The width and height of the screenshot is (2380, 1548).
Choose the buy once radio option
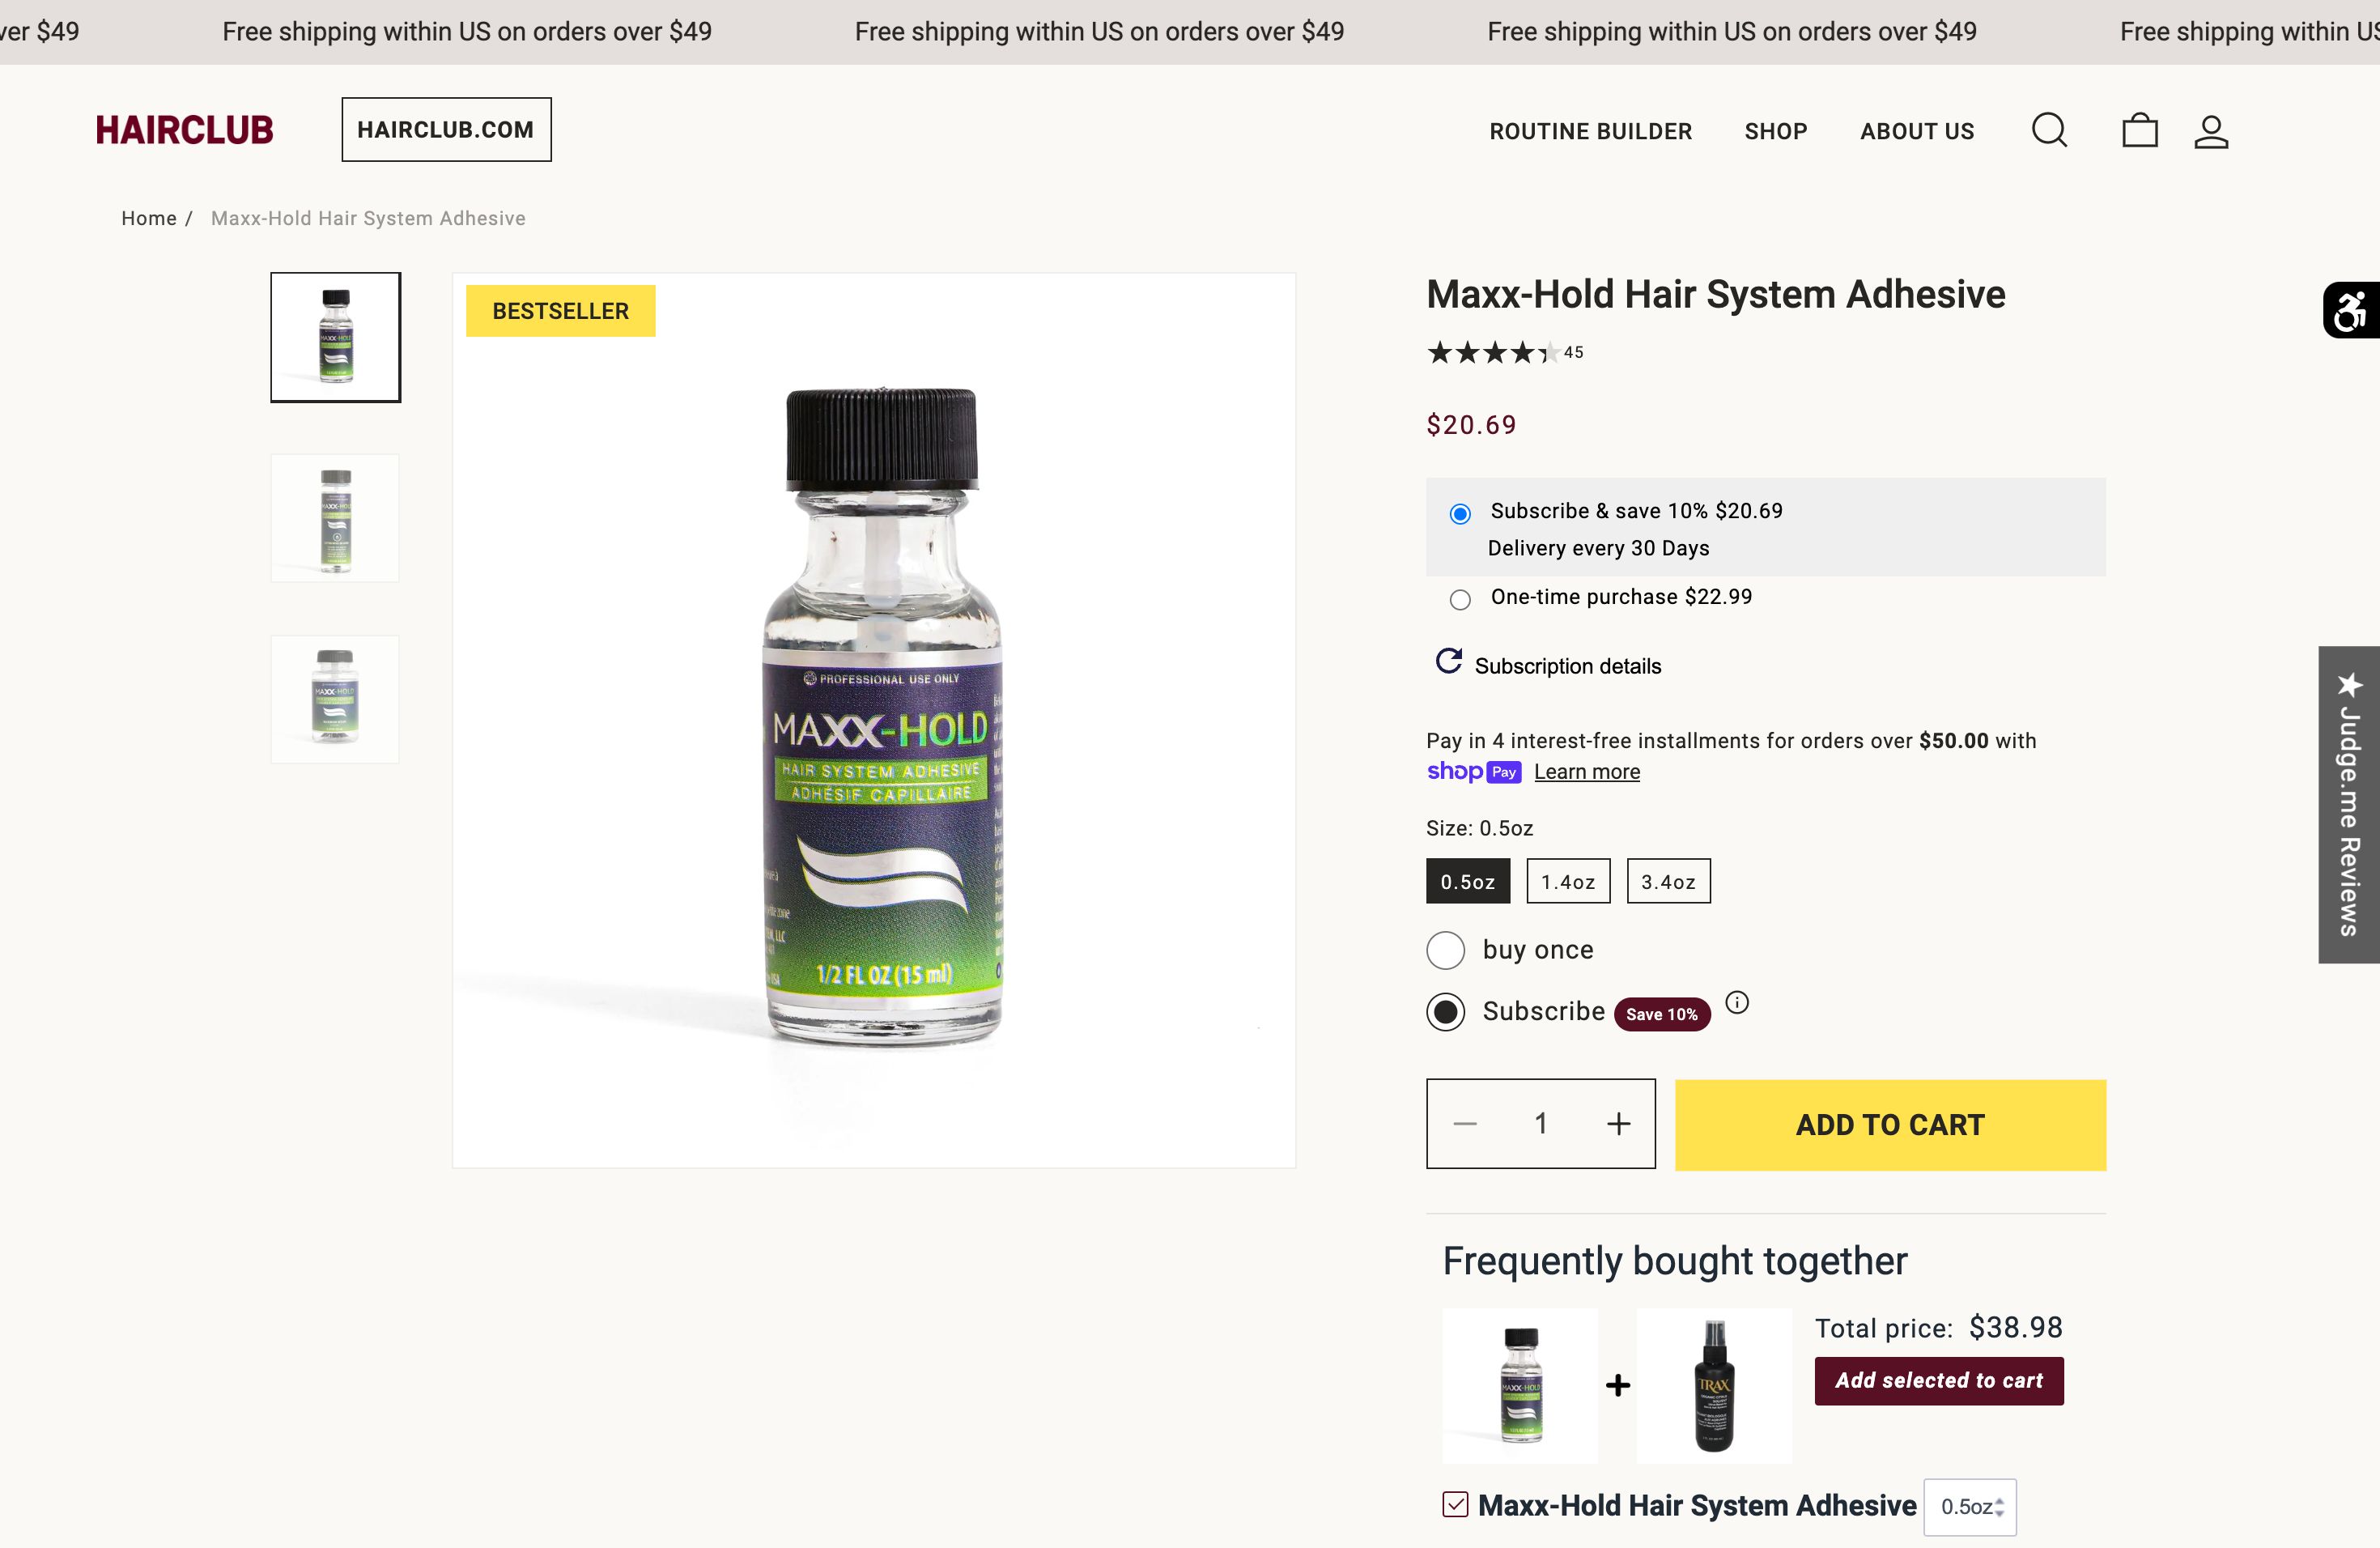coord(1445,950)
